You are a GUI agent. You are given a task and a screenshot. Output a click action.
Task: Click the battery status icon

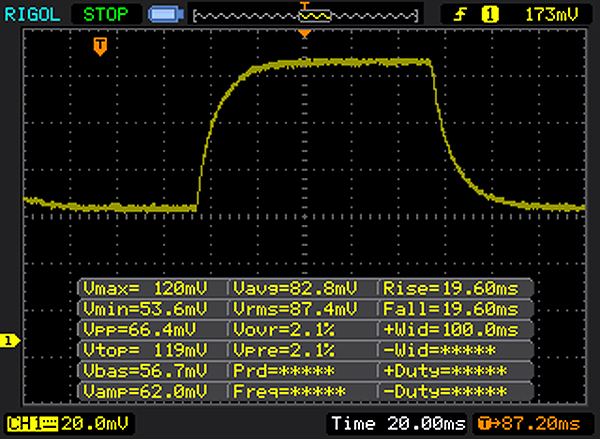coord(166,15)
